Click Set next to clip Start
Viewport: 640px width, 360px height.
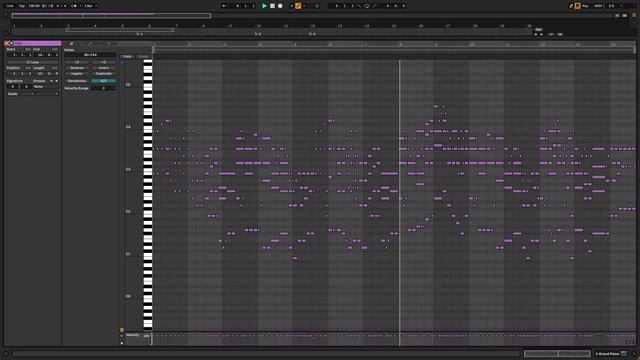[27, 49]
